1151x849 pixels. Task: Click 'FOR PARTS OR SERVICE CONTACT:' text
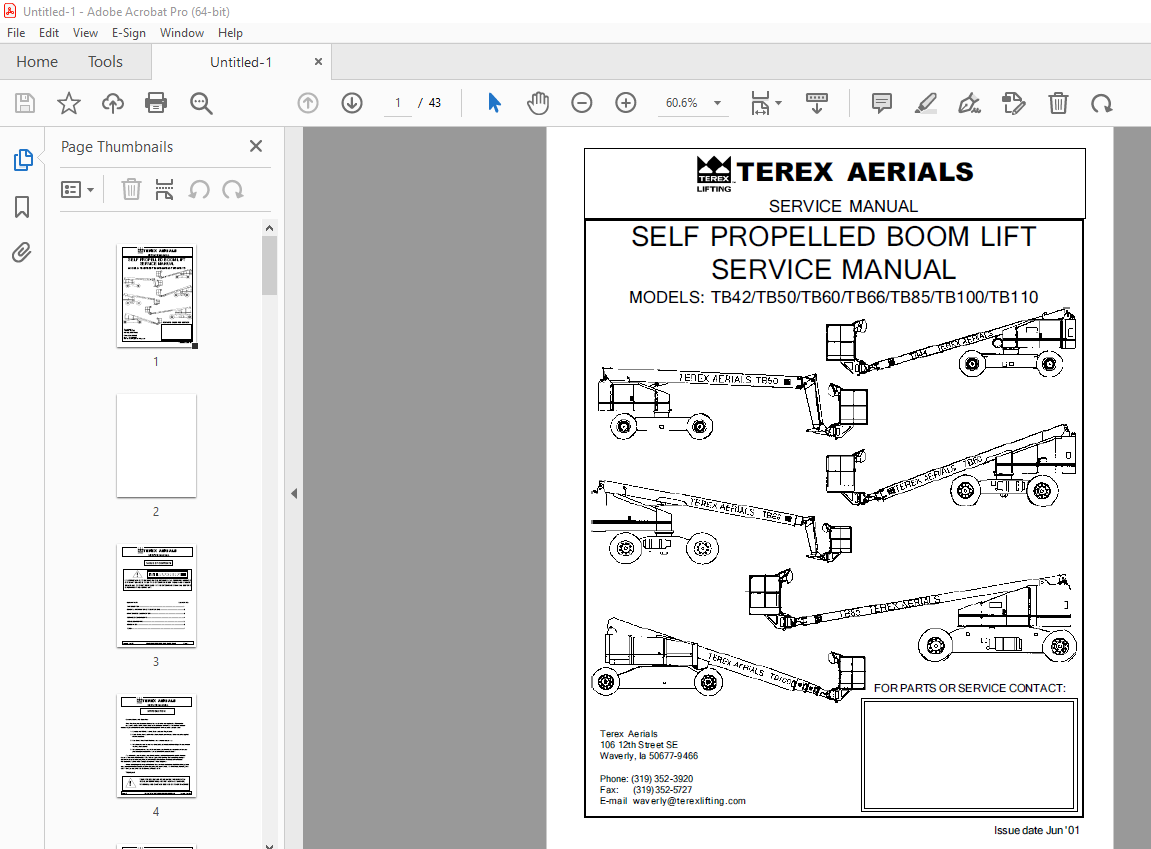(x=970, y=688)
